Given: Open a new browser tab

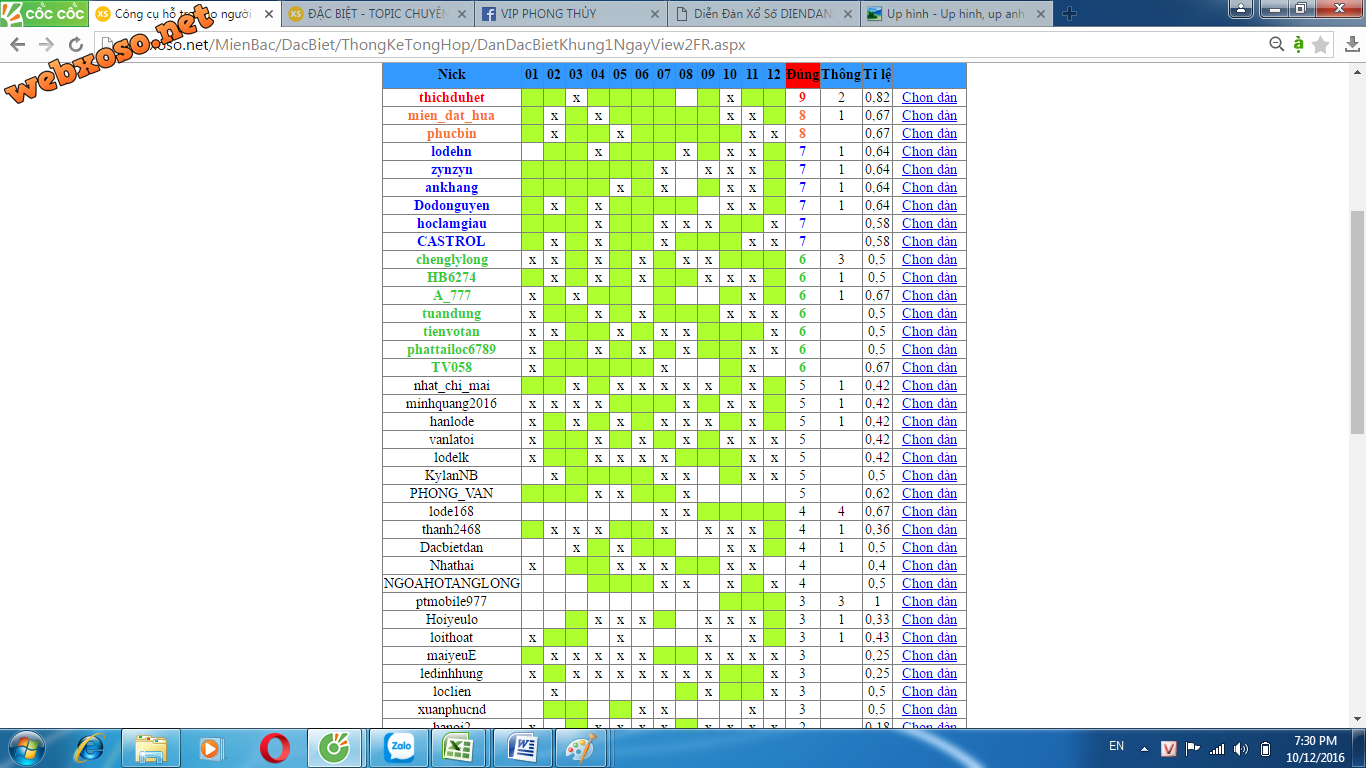Looking at the screenshot, I should (1069, 14).
